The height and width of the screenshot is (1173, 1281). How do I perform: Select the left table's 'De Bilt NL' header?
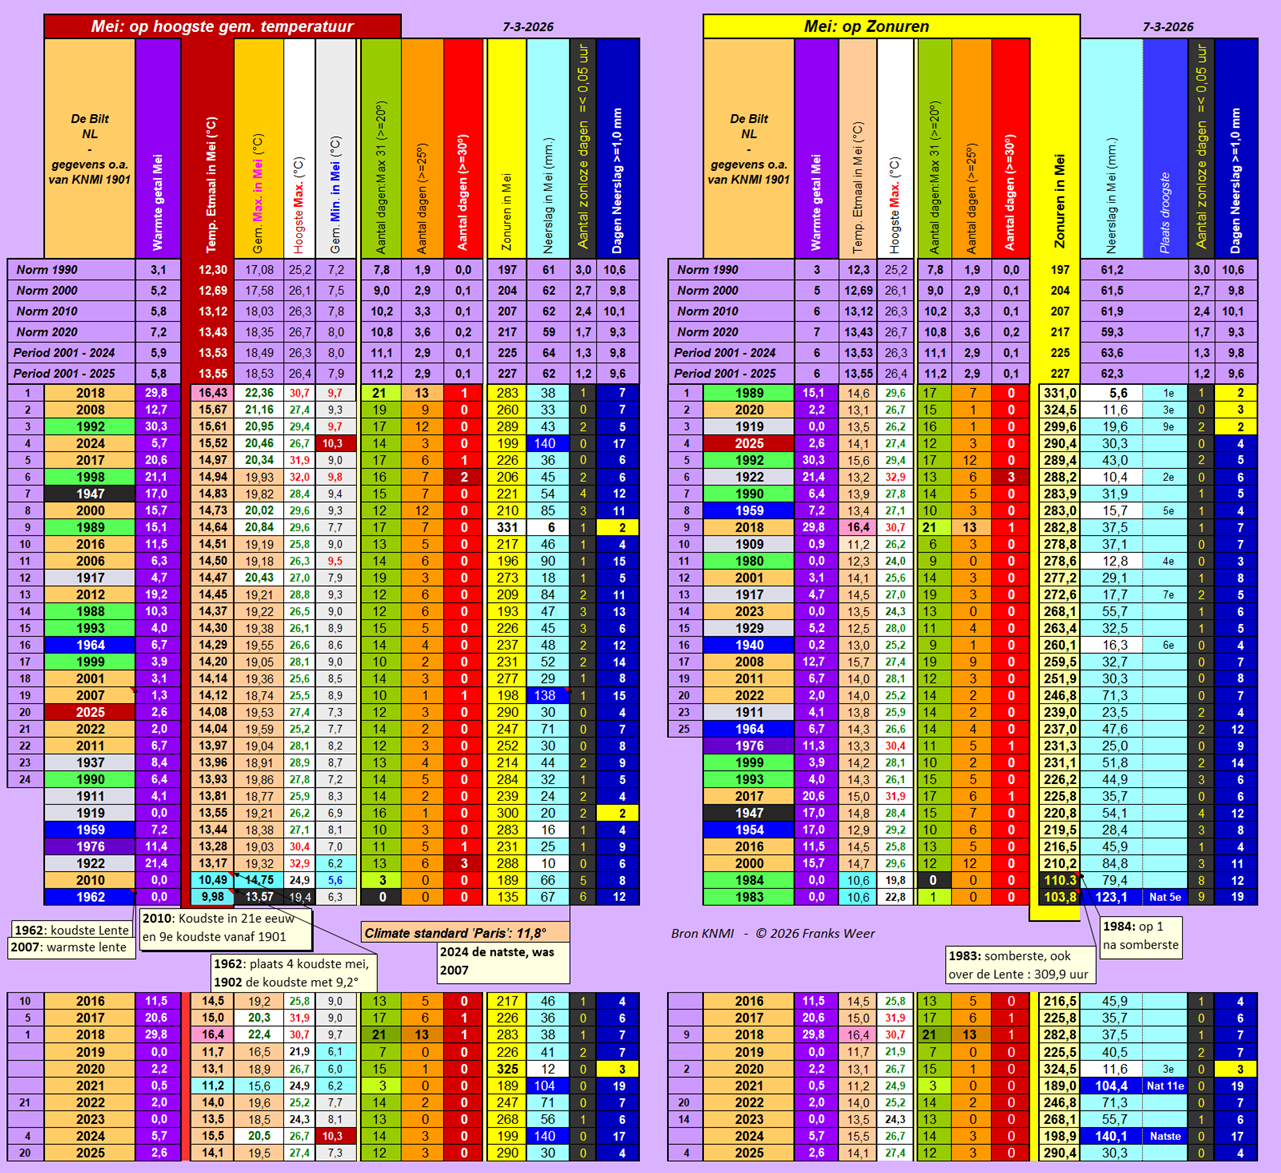pos(90,149)
